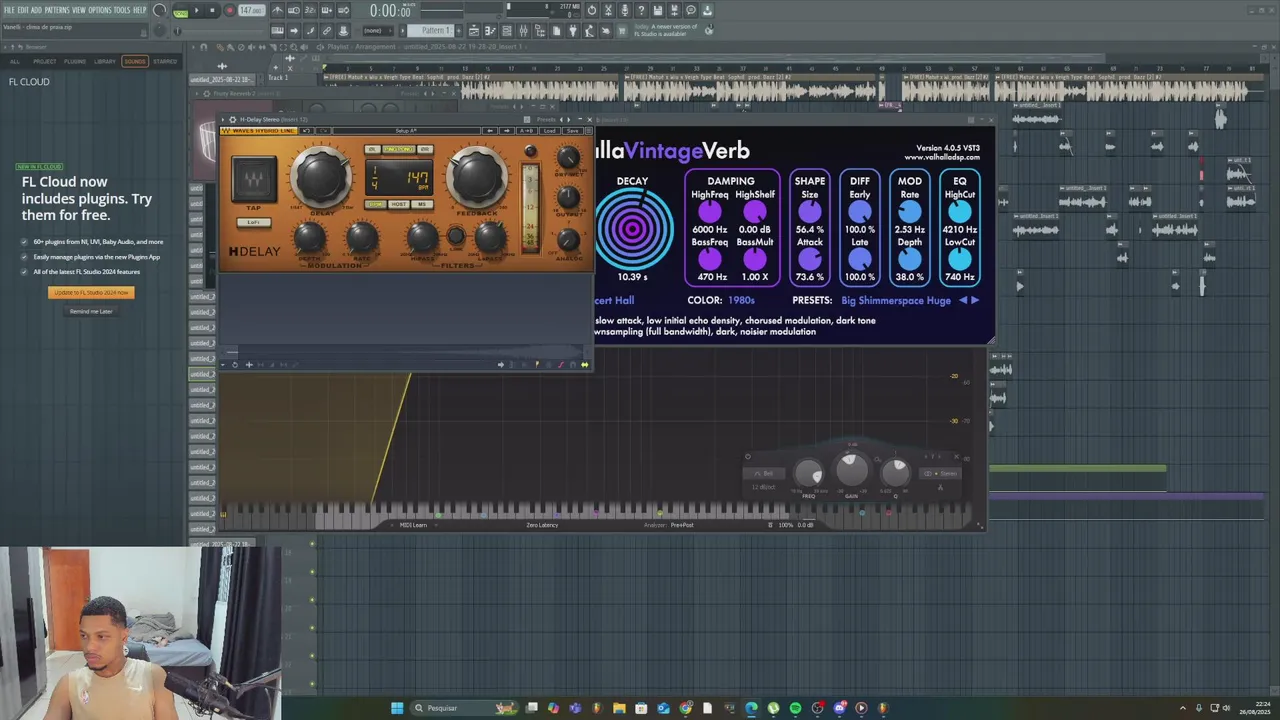Open the Pattern 1 selector dropdown
1280x720 pixels.
pos(431,31)
